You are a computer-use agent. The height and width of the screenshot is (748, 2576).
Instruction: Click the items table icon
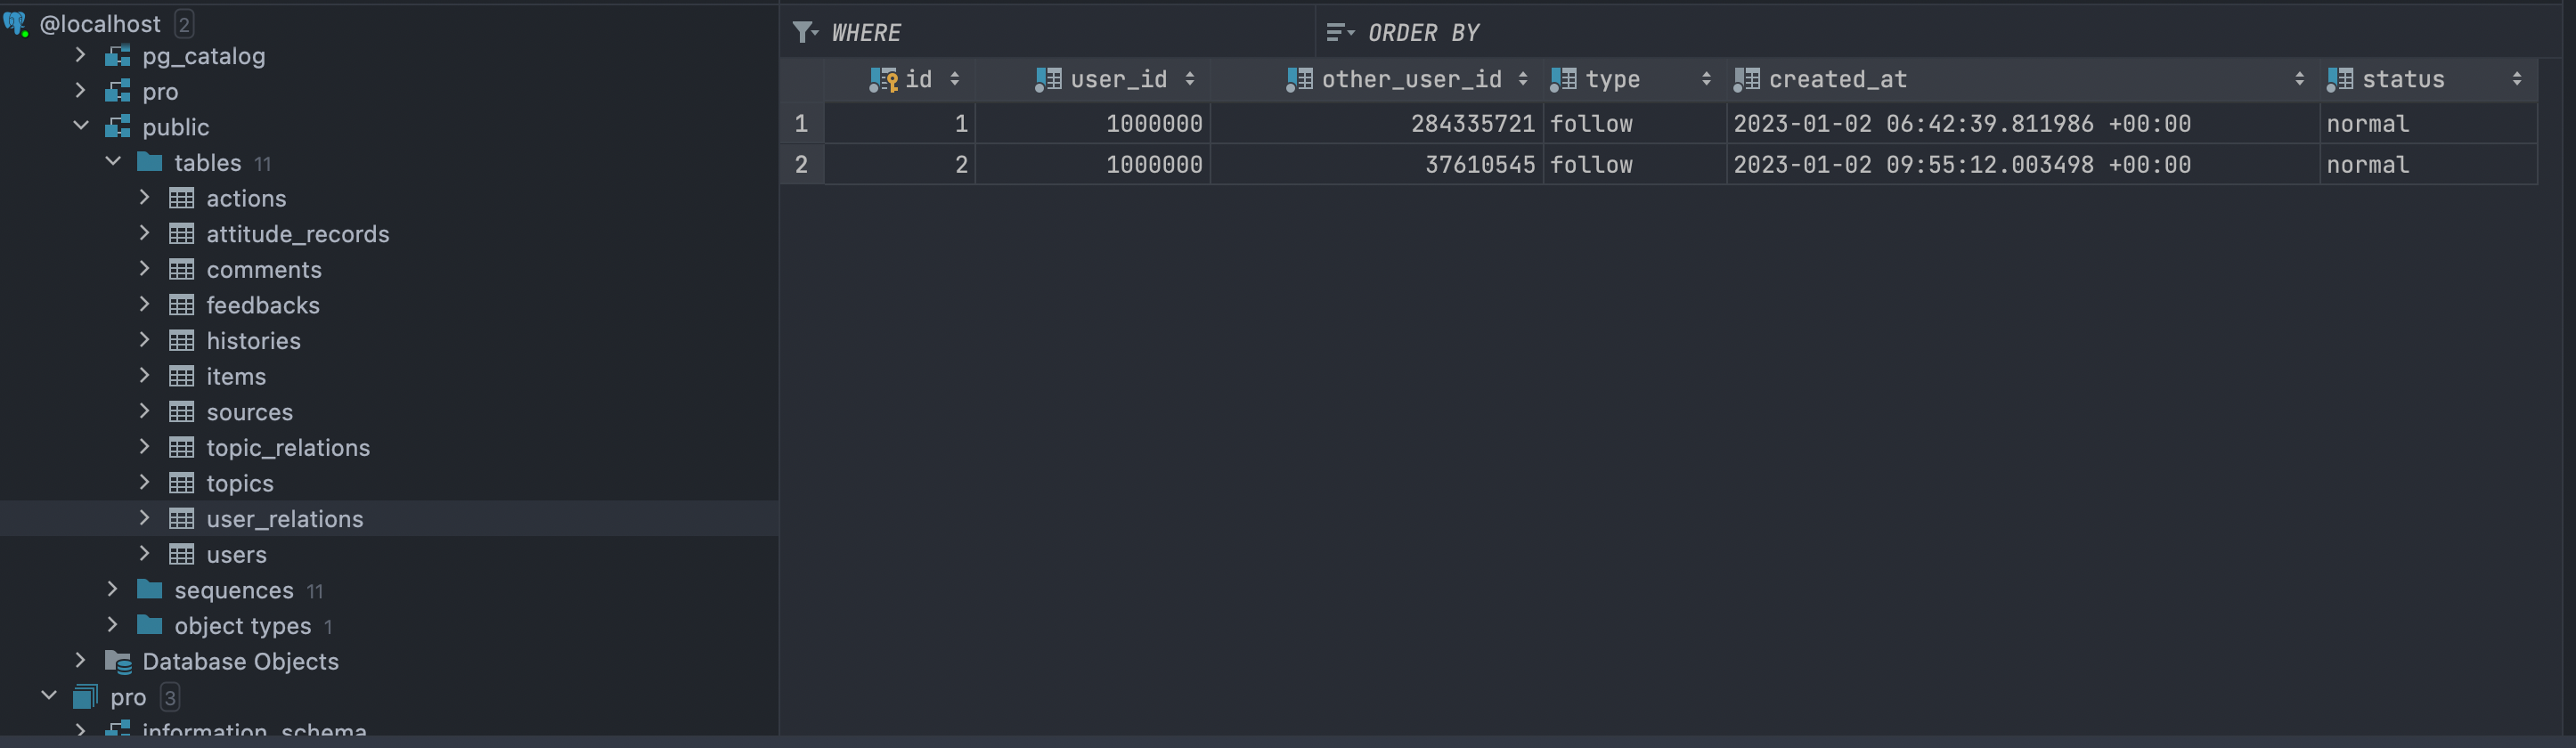182,376
